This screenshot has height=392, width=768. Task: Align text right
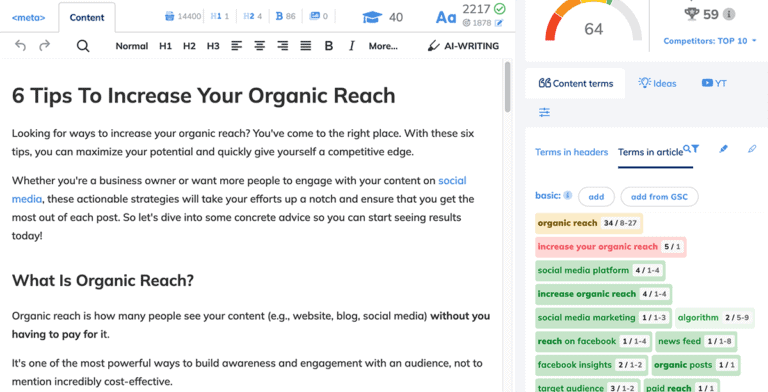click(x=283, y=46)
